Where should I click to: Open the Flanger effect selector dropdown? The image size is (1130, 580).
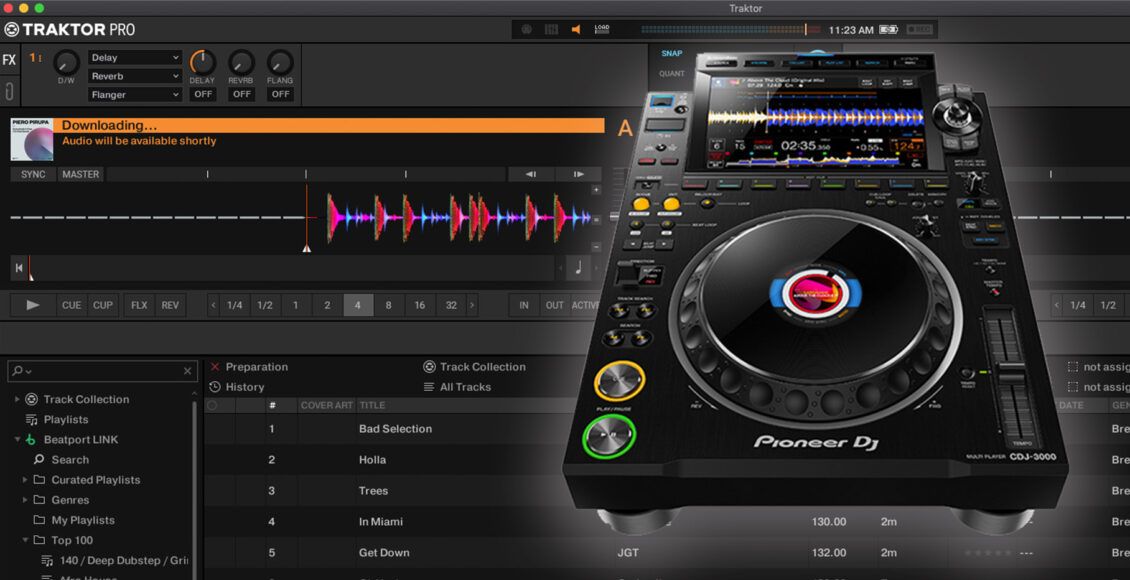(x=135, y=93)
